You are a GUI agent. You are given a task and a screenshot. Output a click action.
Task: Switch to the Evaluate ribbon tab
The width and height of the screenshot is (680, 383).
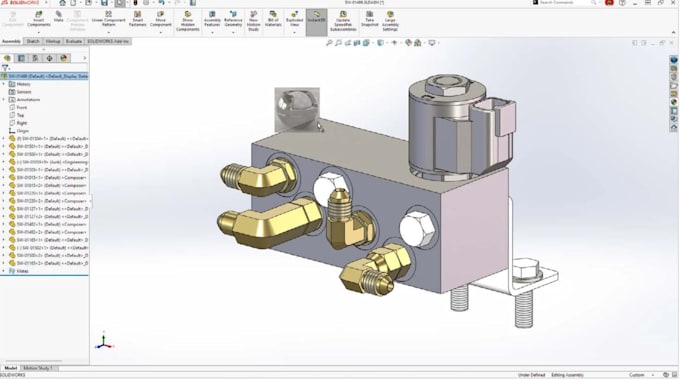(73, 41)
